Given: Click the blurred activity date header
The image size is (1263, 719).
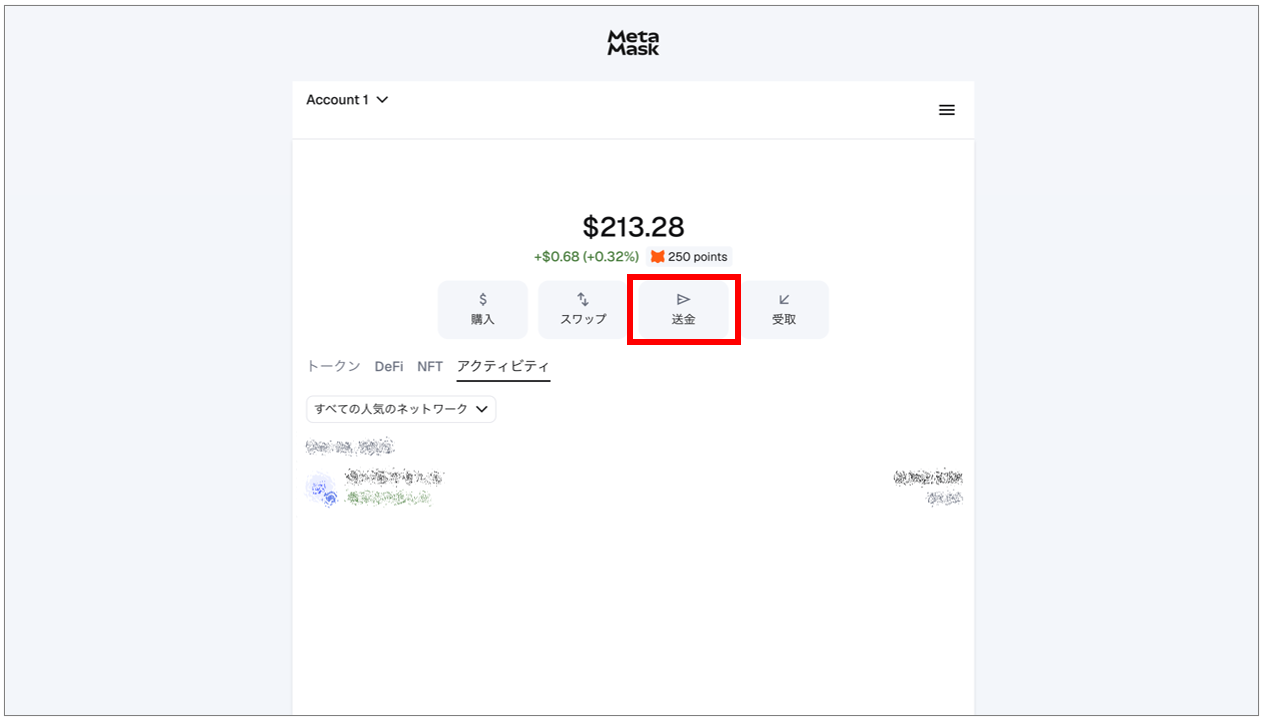Looking at the screenshot, I should (349, 446).
